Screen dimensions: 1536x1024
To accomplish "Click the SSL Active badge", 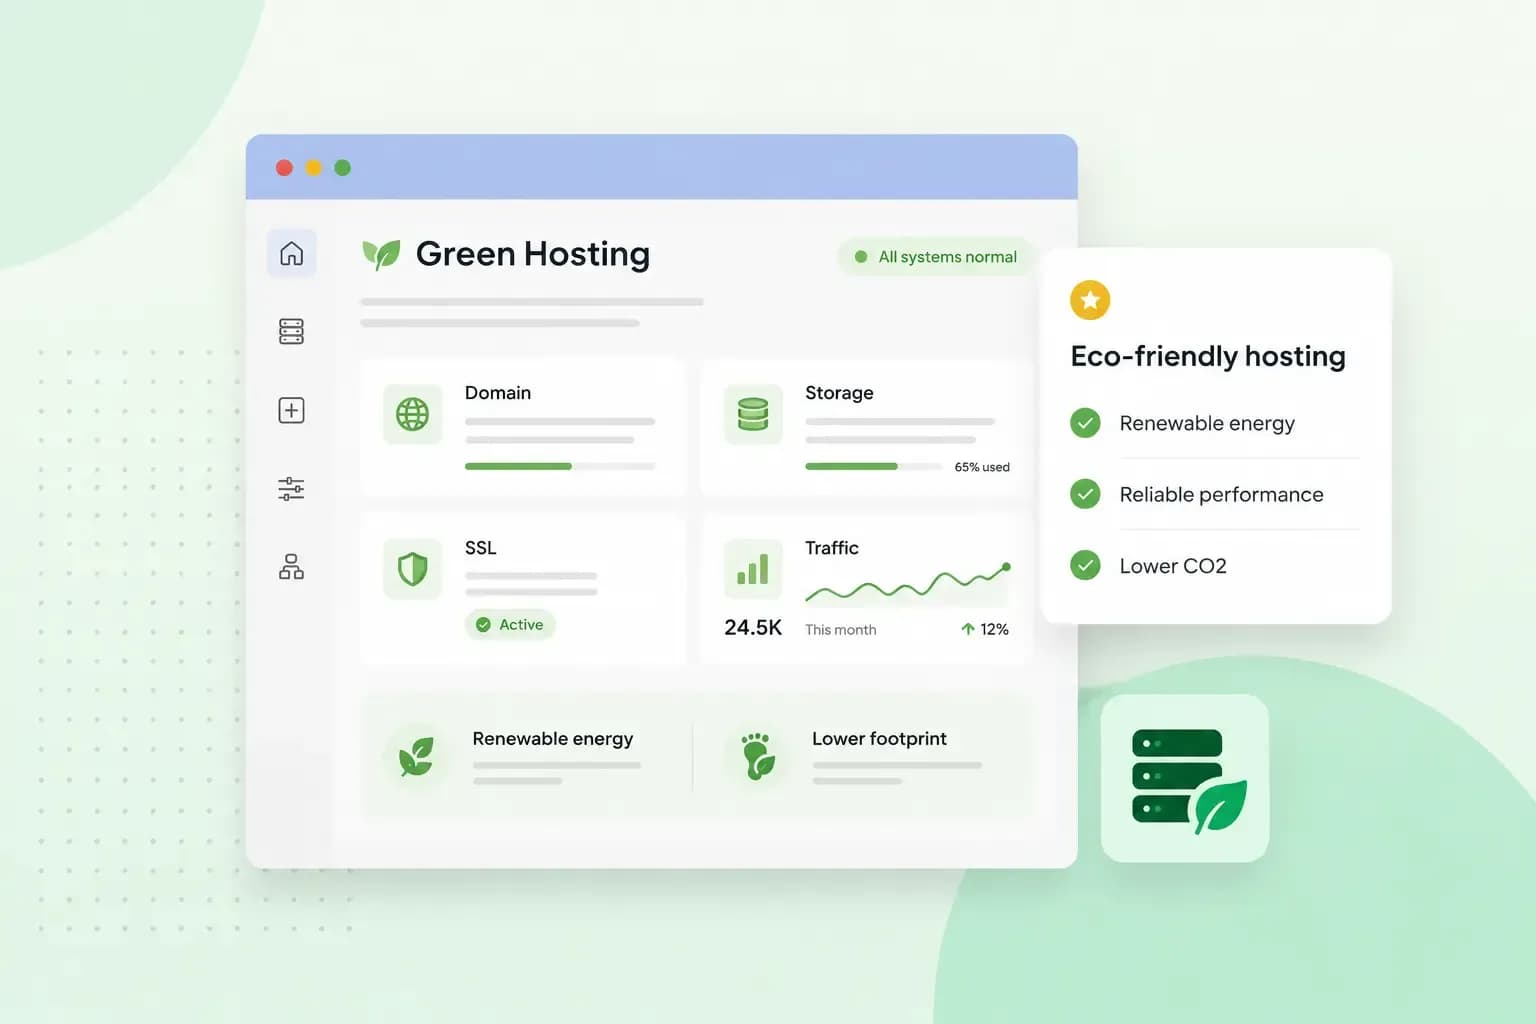I will click(x=510, y=625).
